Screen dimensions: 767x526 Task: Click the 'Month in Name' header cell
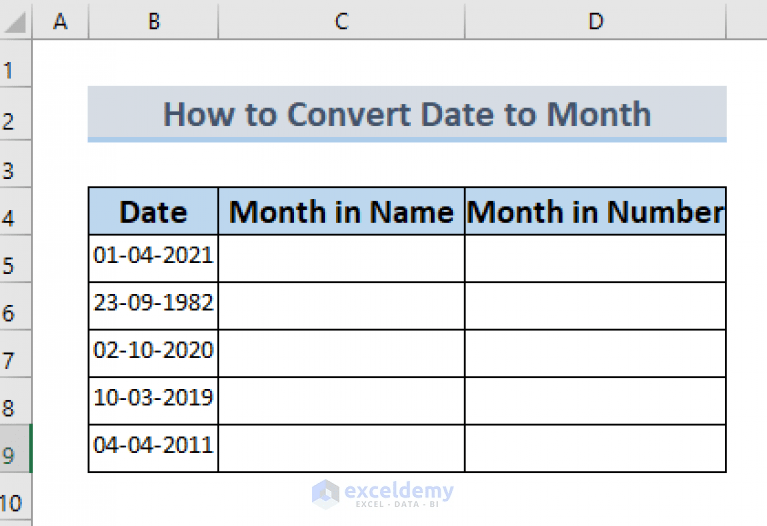[x=341, y=211]
